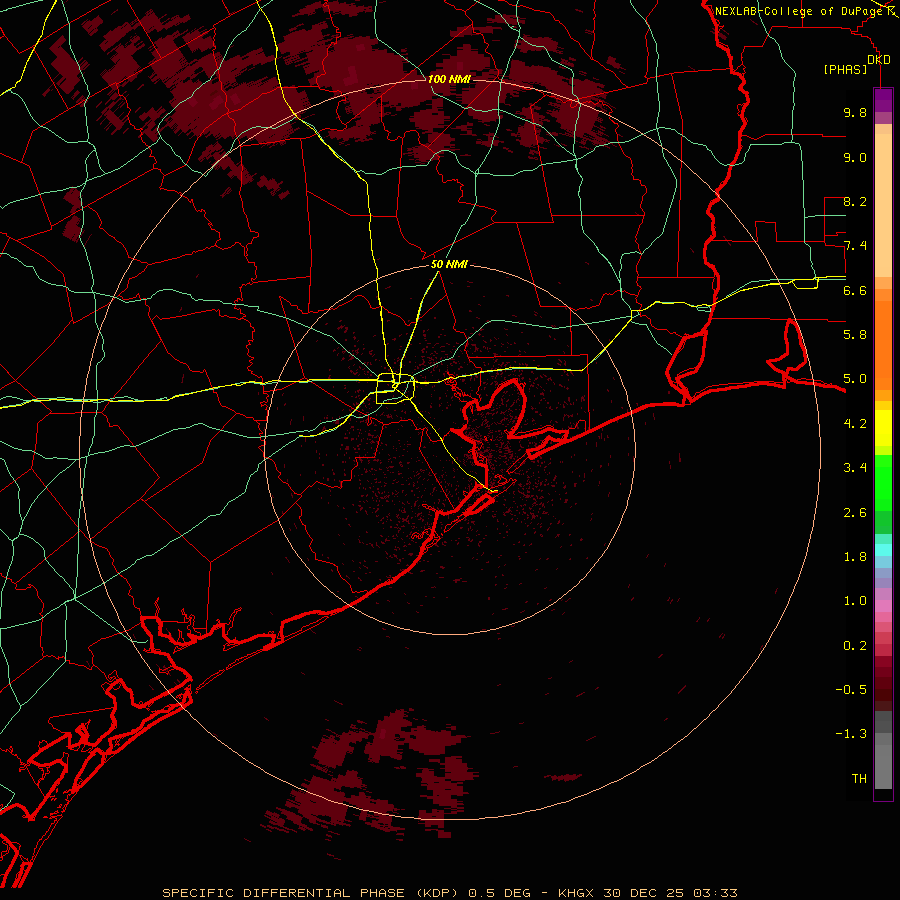The width and height of the screenshot is (900, 900).
Task: Click the 9.0 value on the color scale
Action: pos(855,157)
